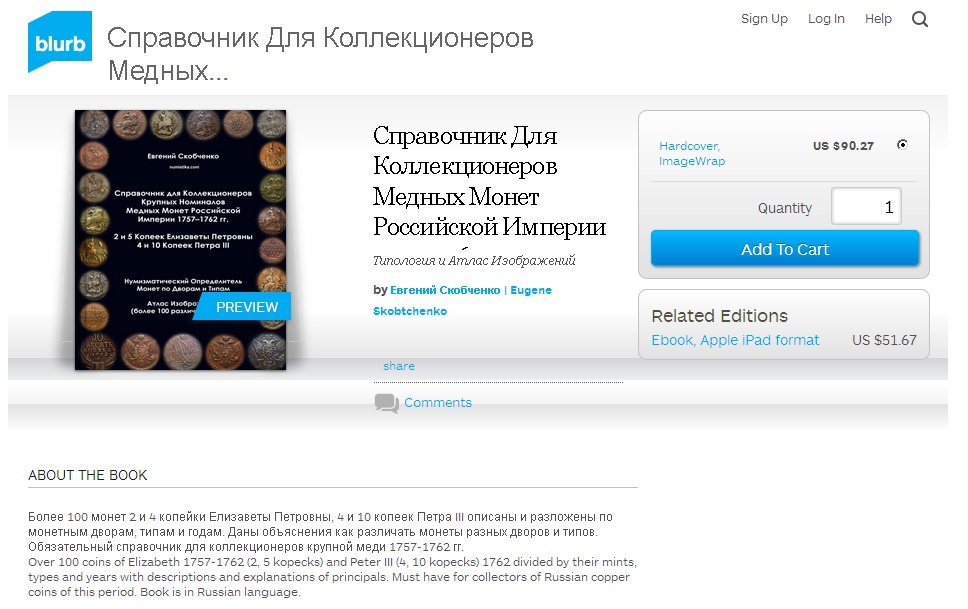Open the book cover thumbnail
This screenshot has width=968, height=609.
pos(180,240)
